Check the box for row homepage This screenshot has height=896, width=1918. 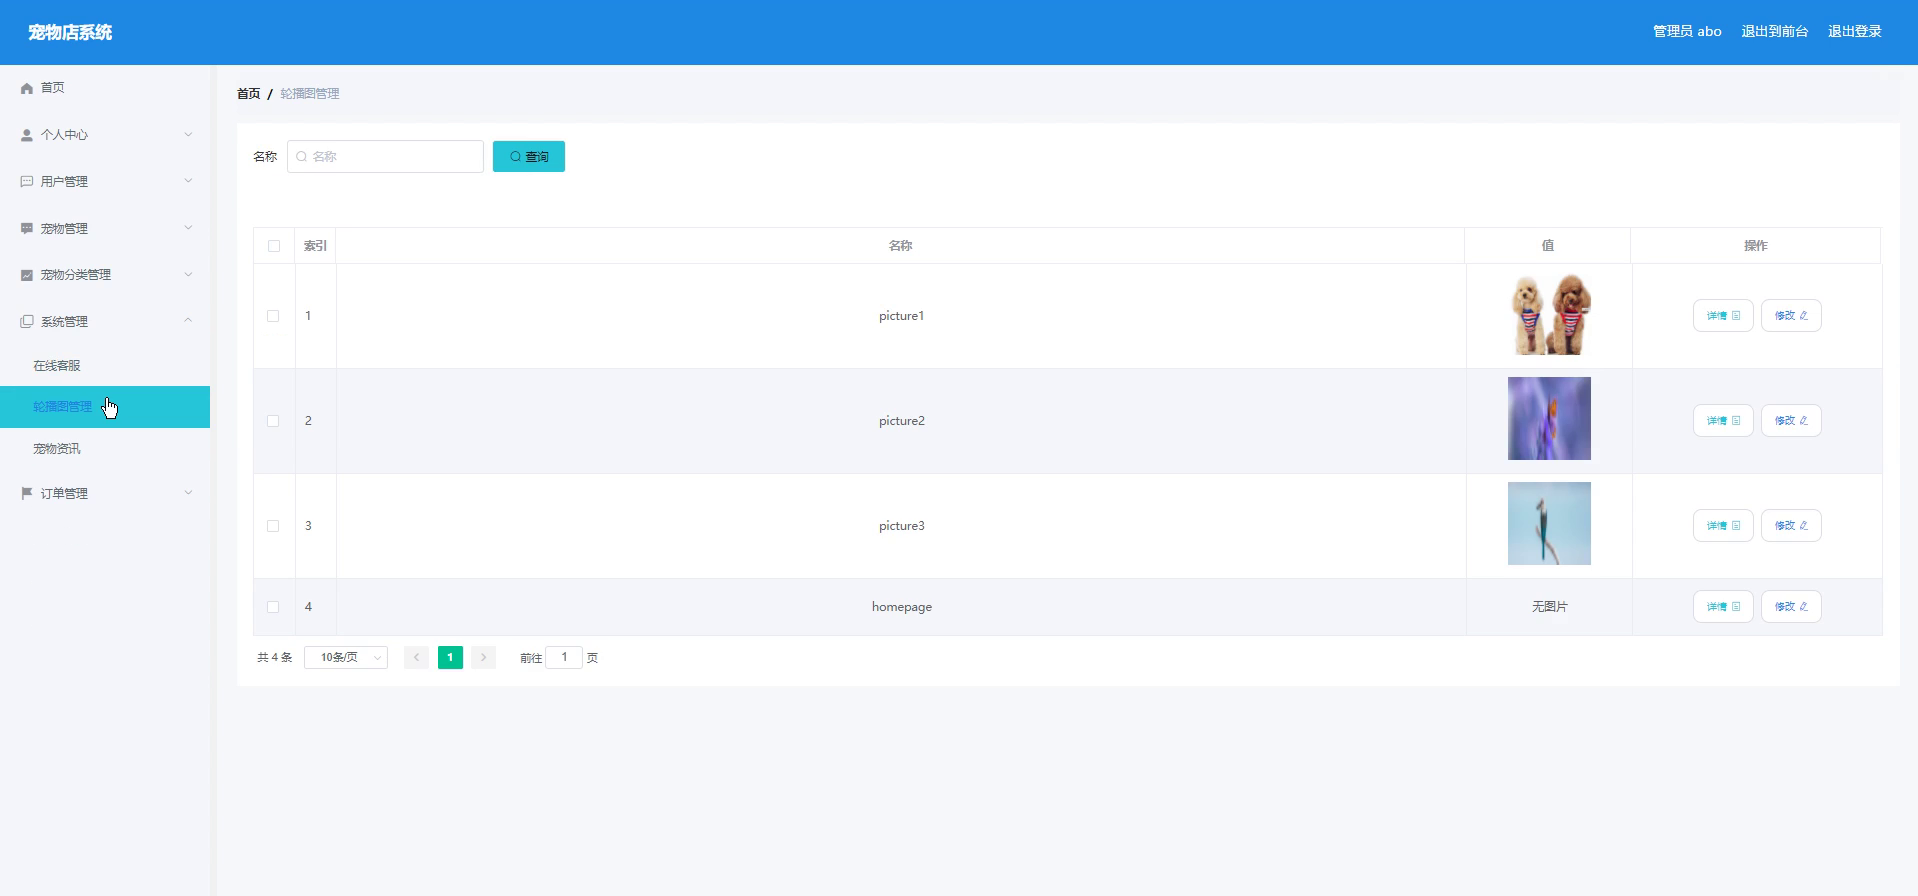click(273, 607)
